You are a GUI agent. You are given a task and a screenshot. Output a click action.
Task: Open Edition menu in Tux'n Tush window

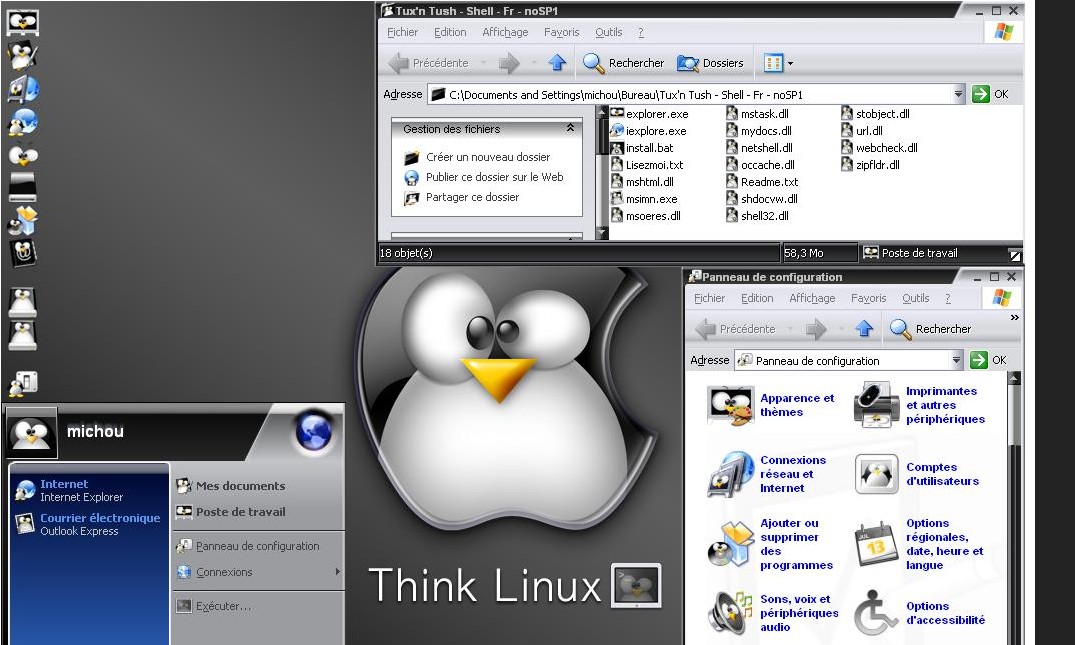pos(450,32)
